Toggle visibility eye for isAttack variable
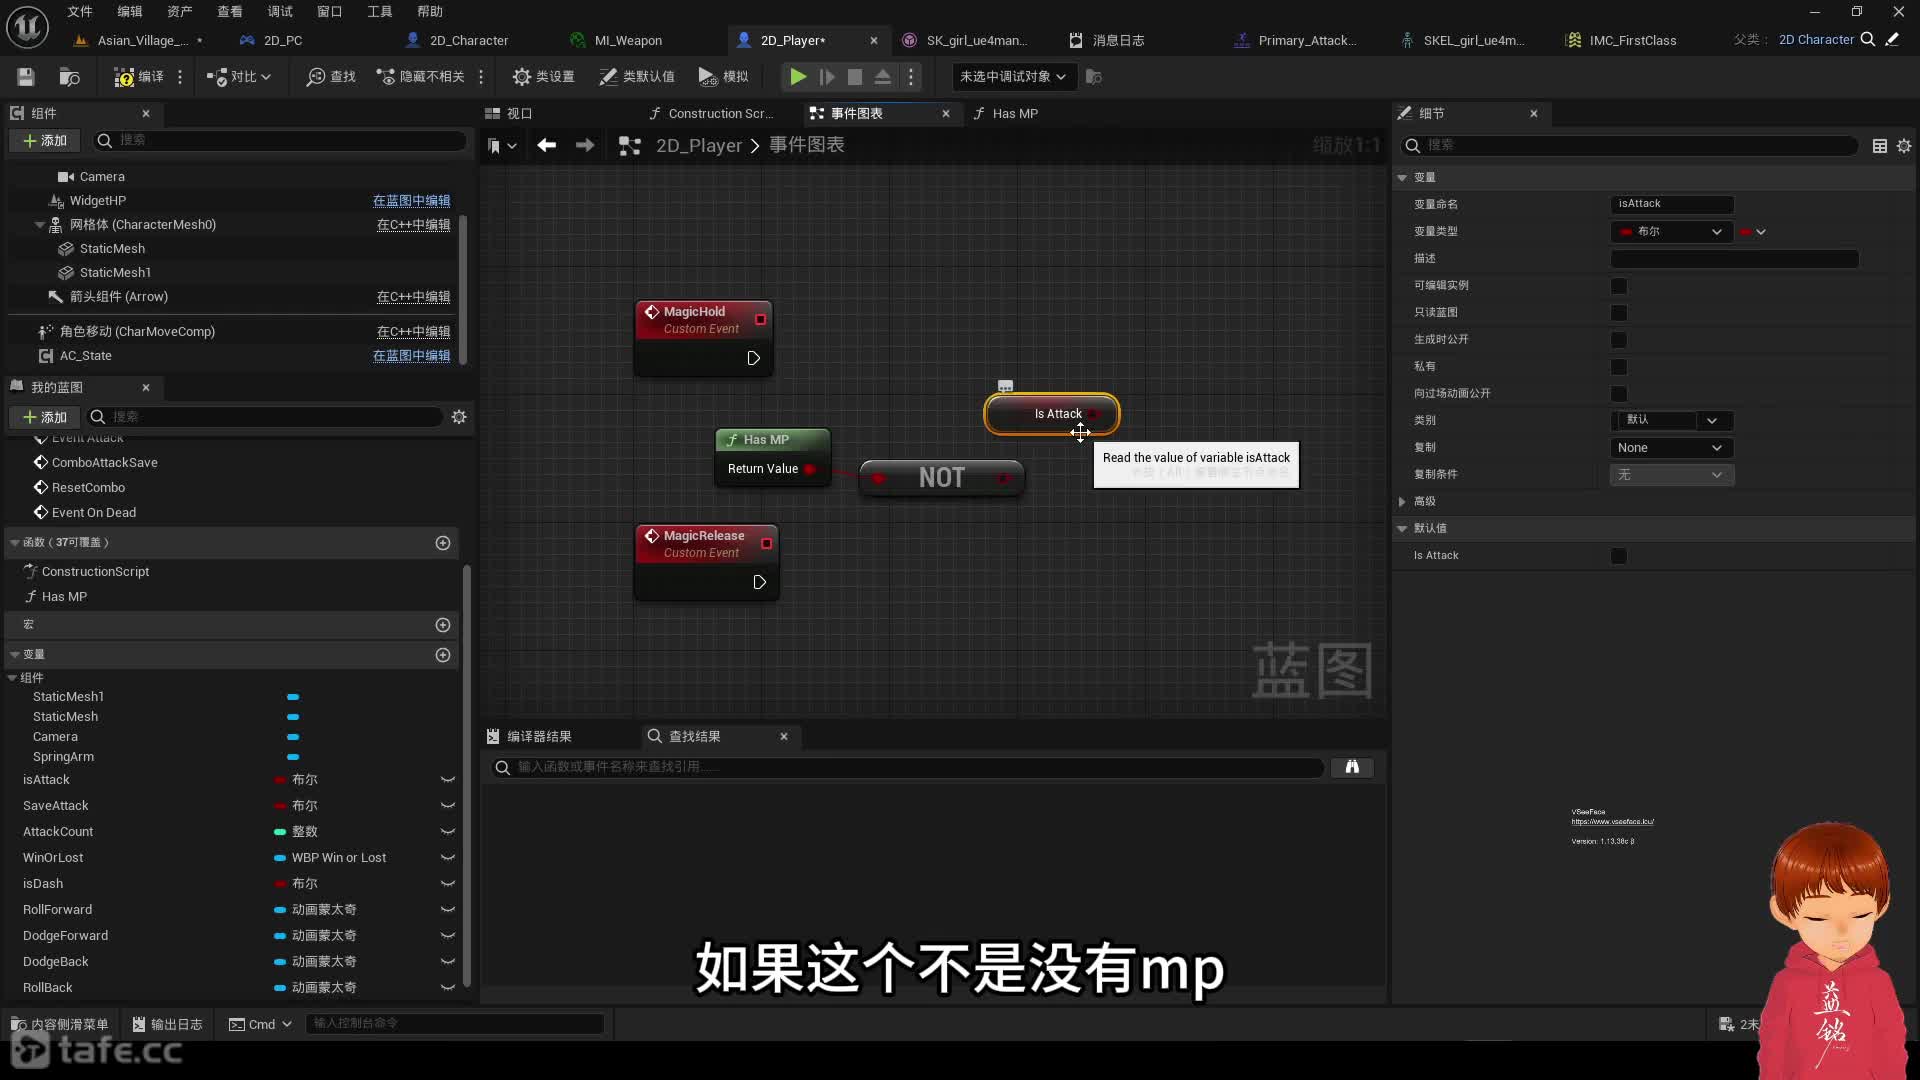The height and width of the screenshot is (1080, 1920). (x=448, y=780)
